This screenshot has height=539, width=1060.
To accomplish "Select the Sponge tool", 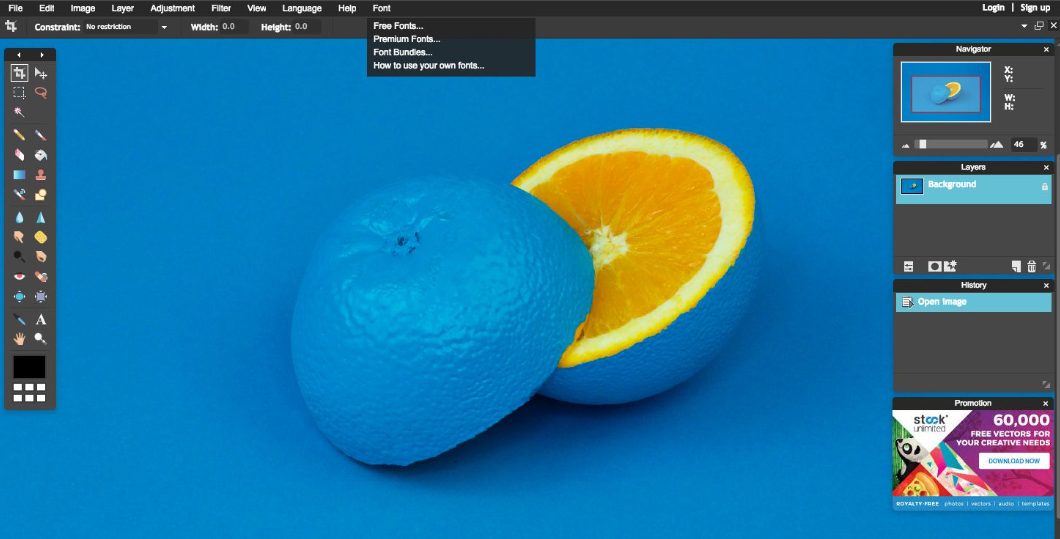I will click(x=41, y=237).
